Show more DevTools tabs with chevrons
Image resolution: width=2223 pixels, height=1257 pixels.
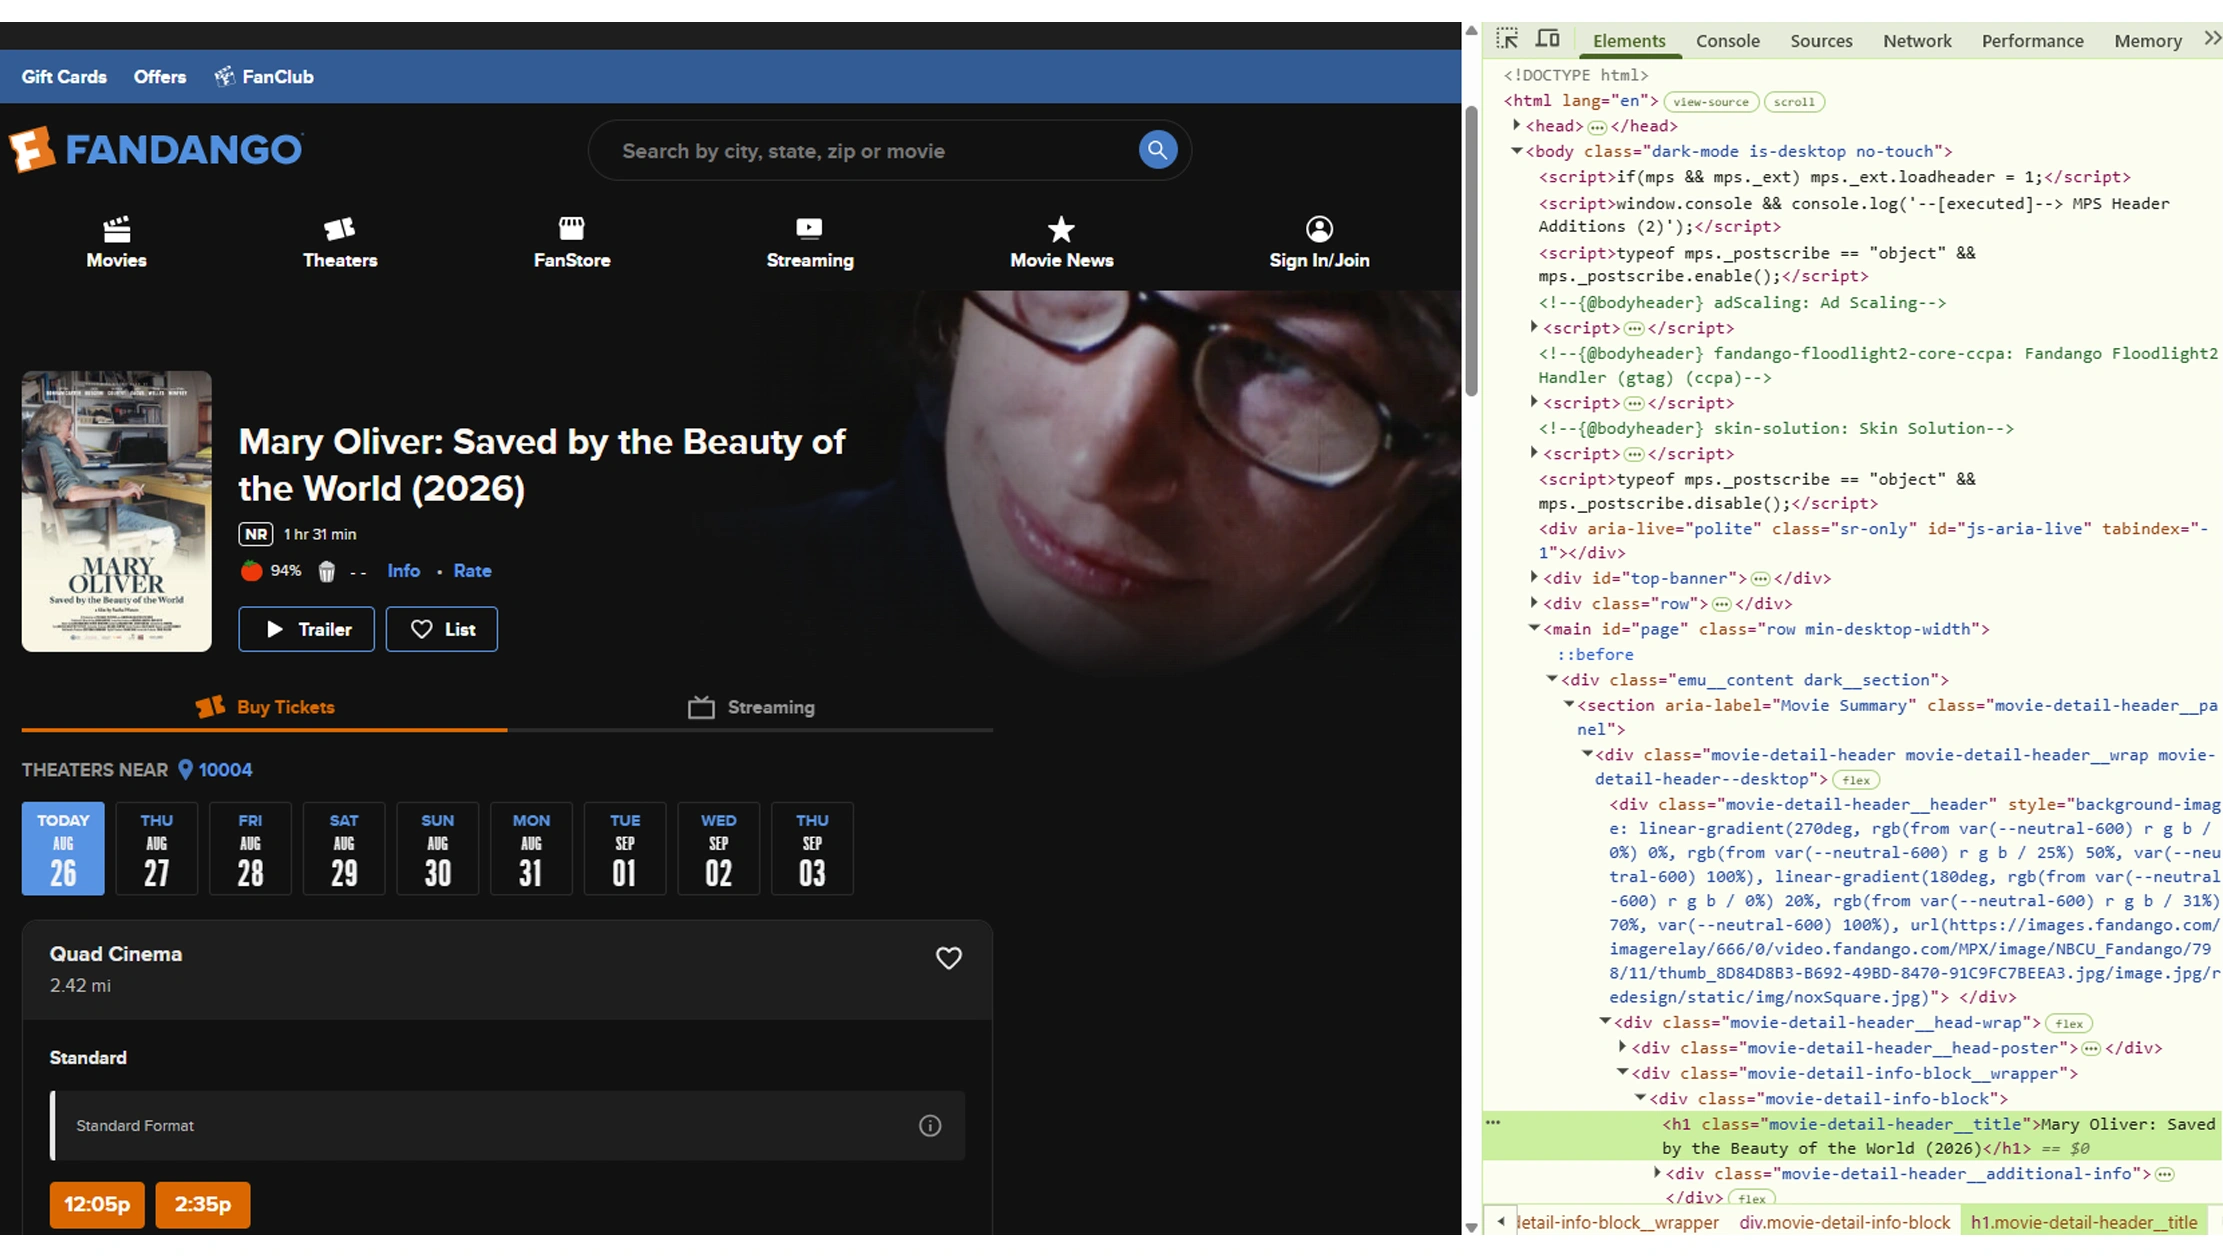point(2212,39)
